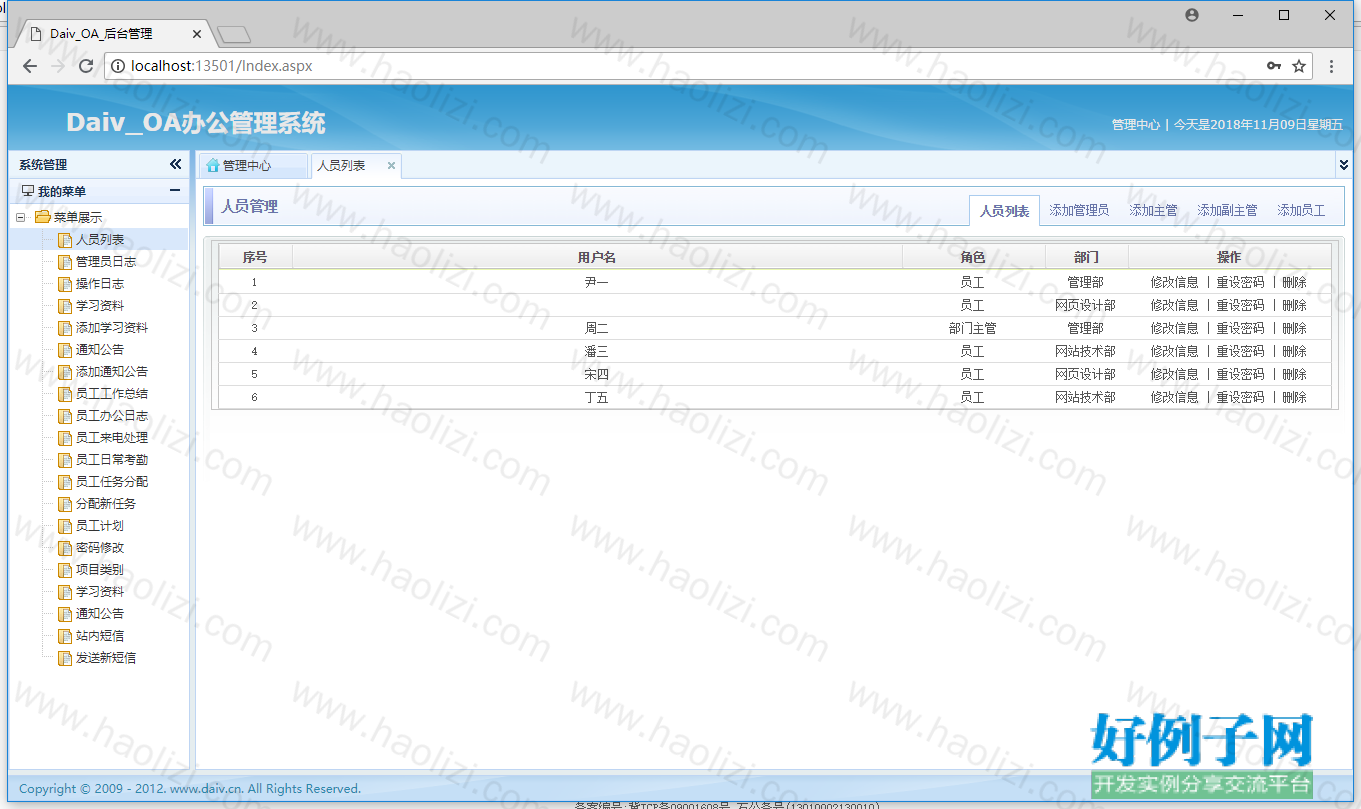Close the 人员列表 tab
This screenshot has width=1361, height=809.
pos(391,166)
